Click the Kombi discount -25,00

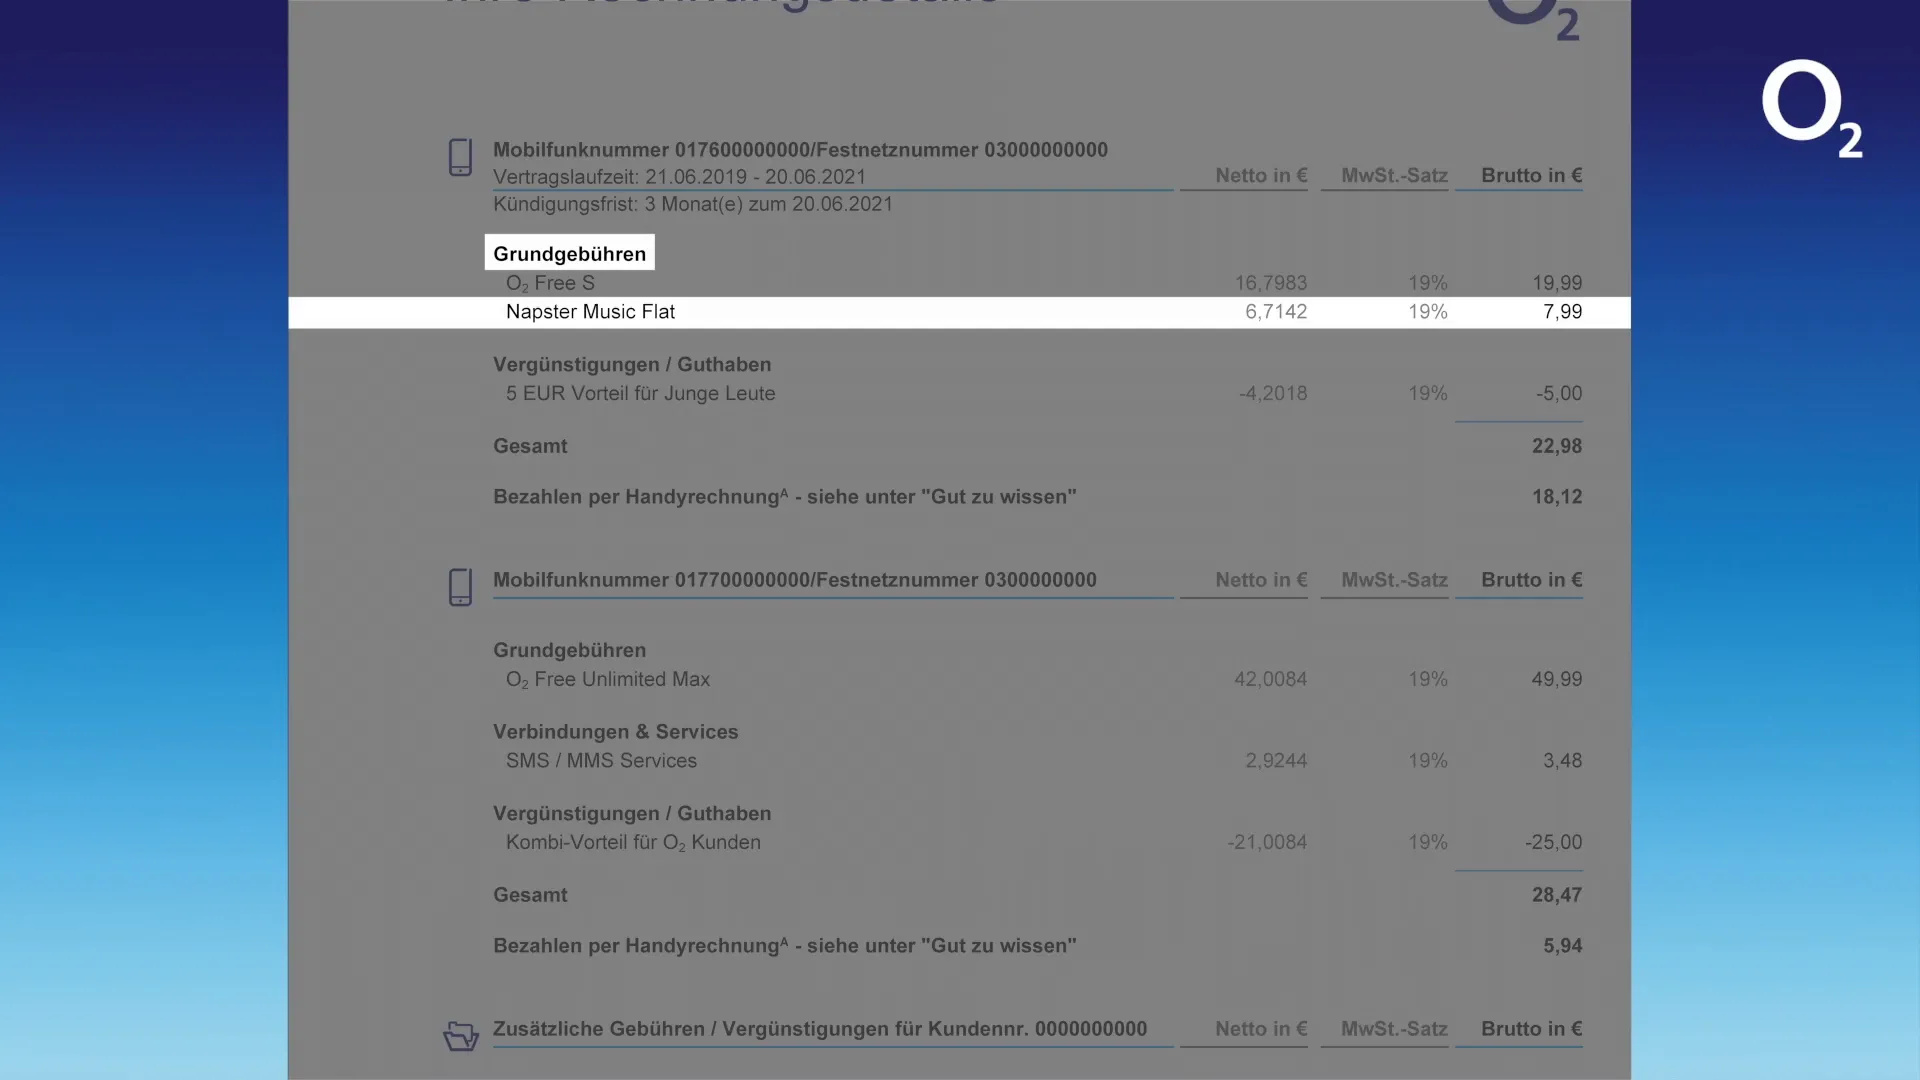(1554, 843)
